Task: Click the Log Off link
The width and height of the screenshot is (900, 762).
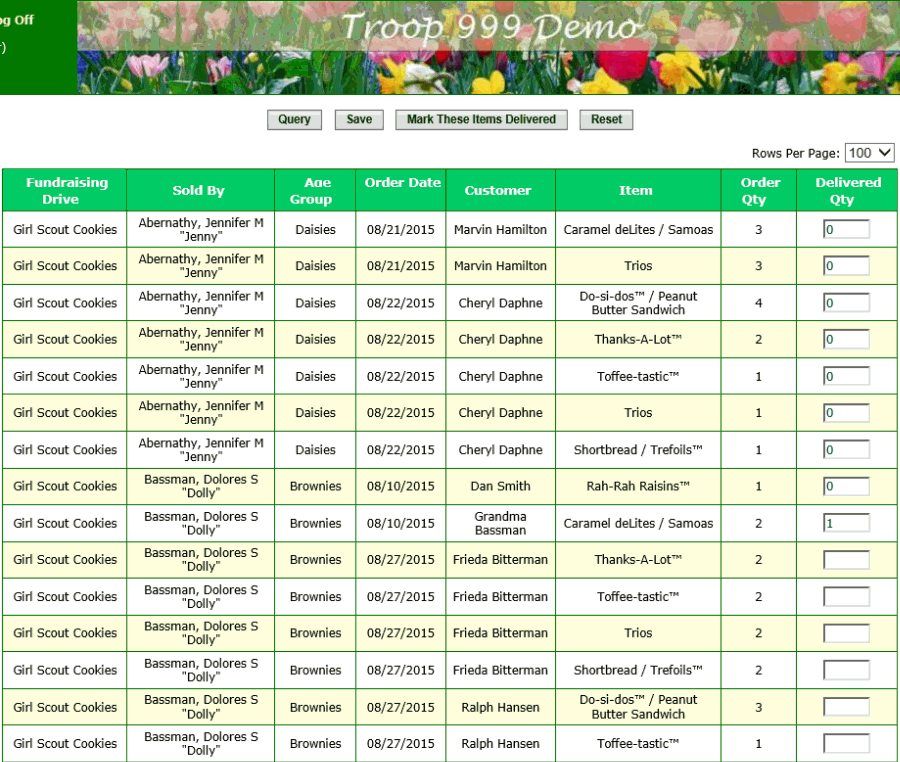Action: click(17, 20)
